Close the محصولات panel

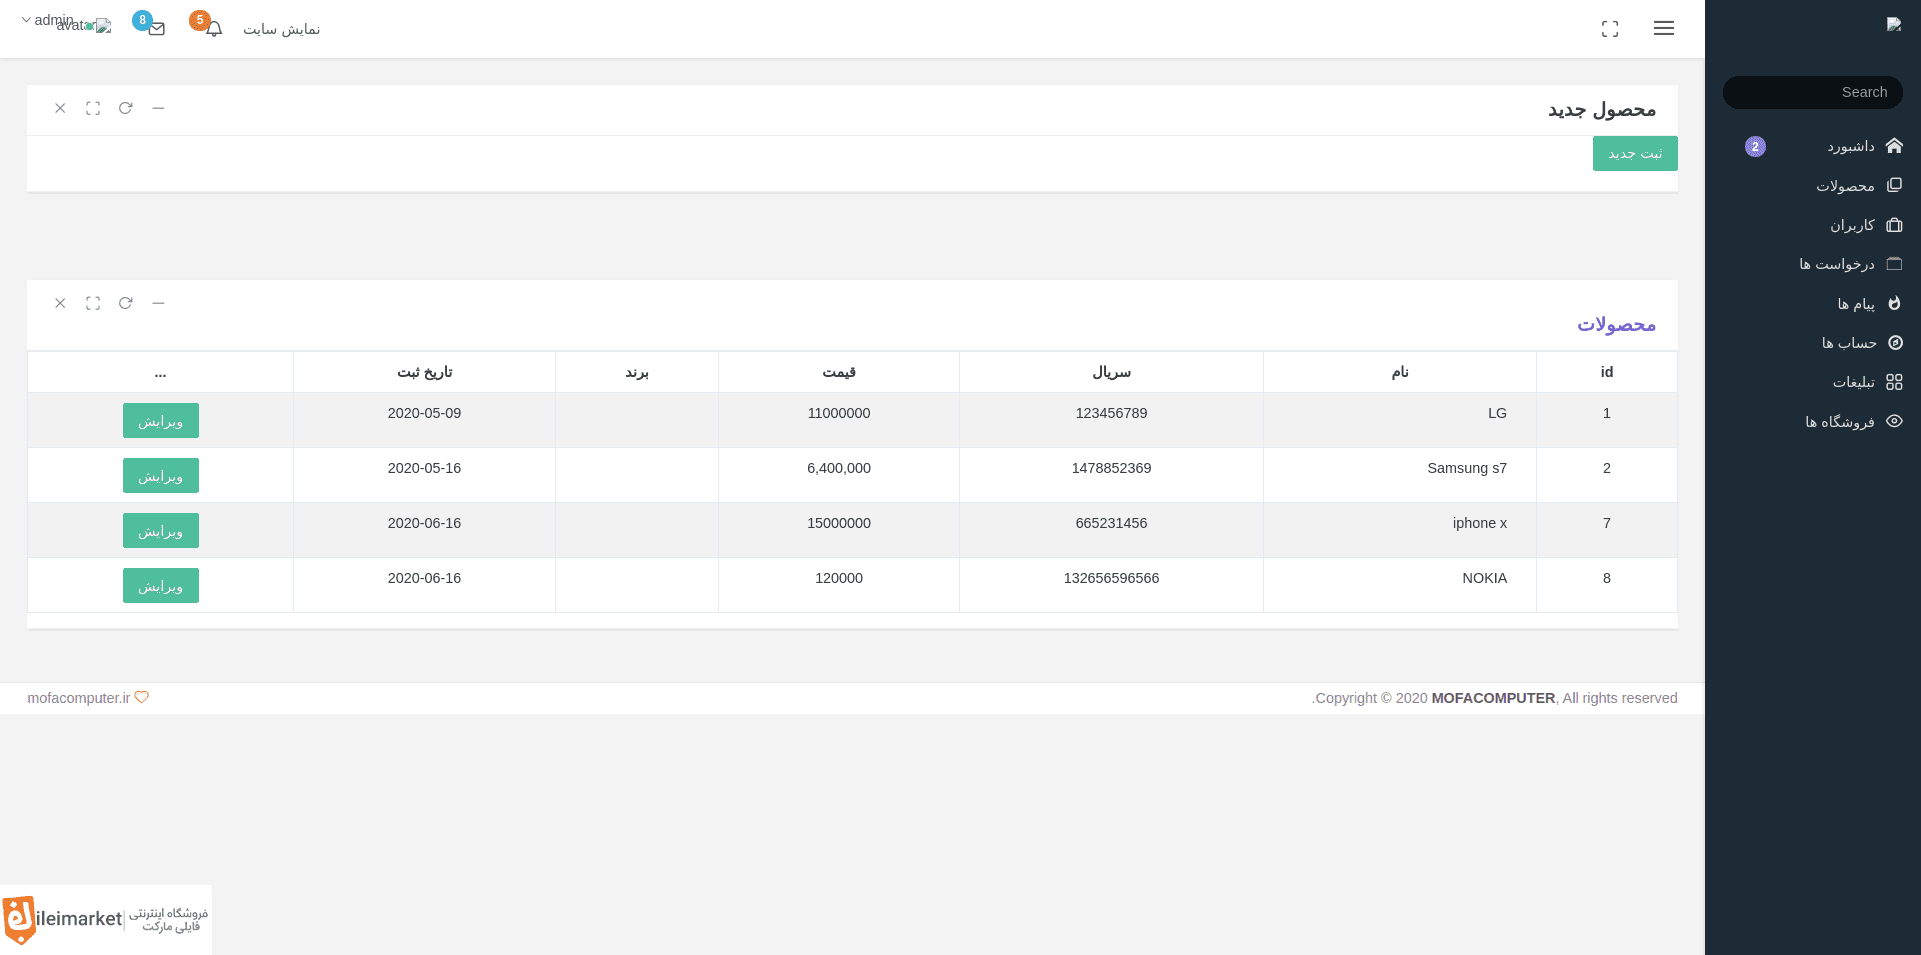pyautogui.click(x=60, y=303)
